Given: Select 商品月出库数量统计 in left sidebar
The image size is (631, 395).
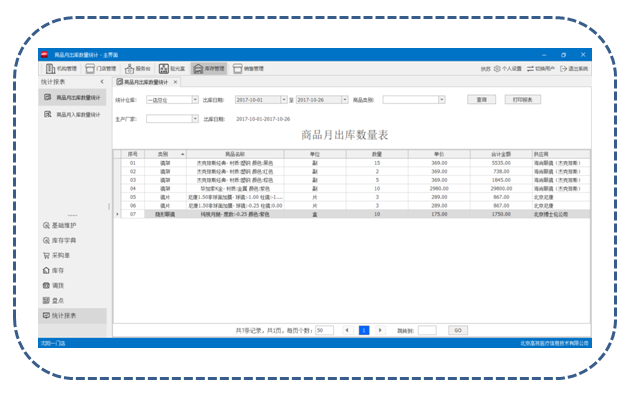Looking at the screenshot, I should coord(72,97).
